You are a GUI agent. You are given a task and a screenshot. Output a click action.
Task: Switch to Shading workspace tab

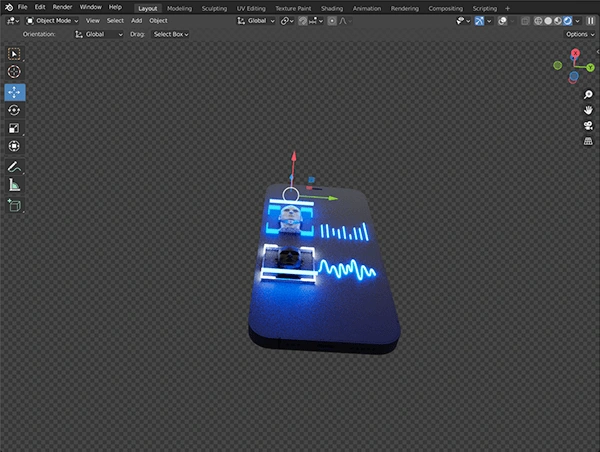(332, 8)
